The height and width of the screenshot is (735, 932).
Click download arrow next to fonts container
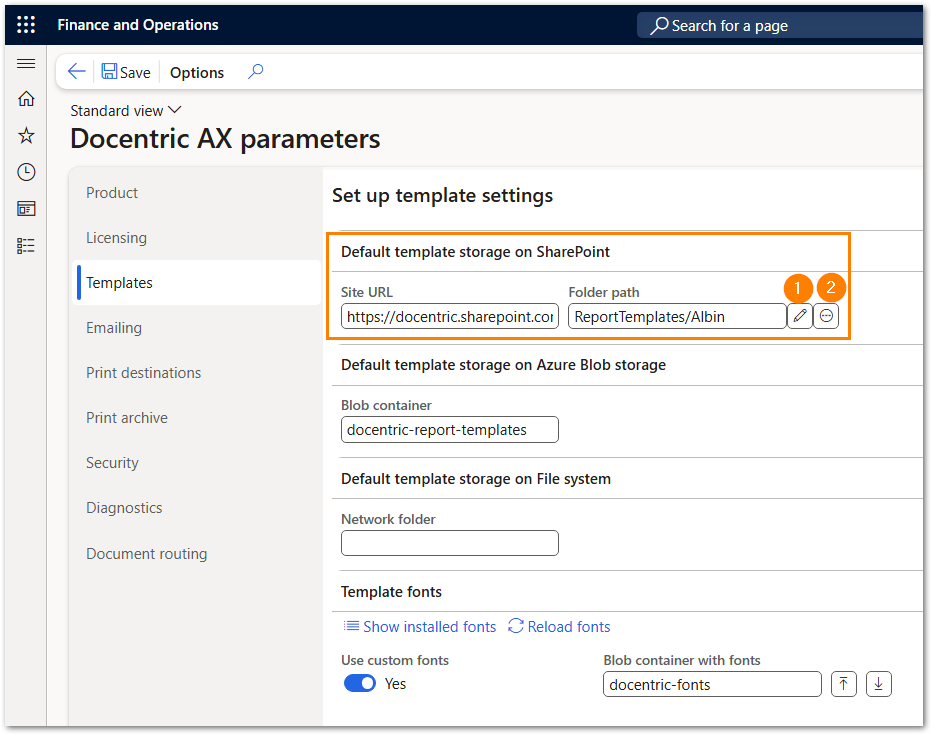tap(878, 684)
